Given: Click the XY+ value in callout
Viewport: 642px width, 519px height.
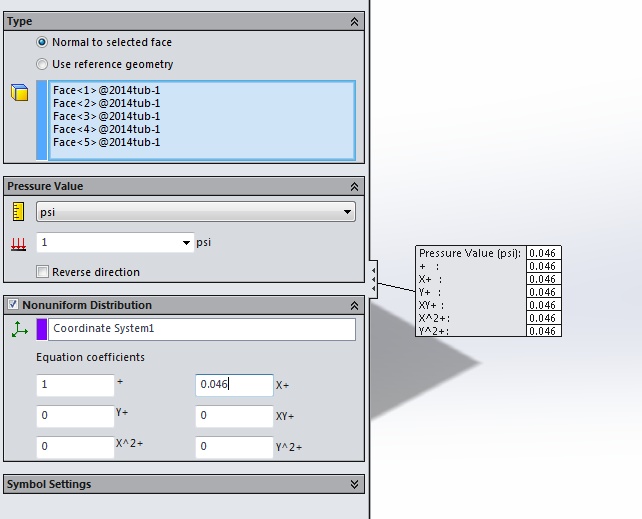Looking at the screenshot, I should click(x=543, y=305).
